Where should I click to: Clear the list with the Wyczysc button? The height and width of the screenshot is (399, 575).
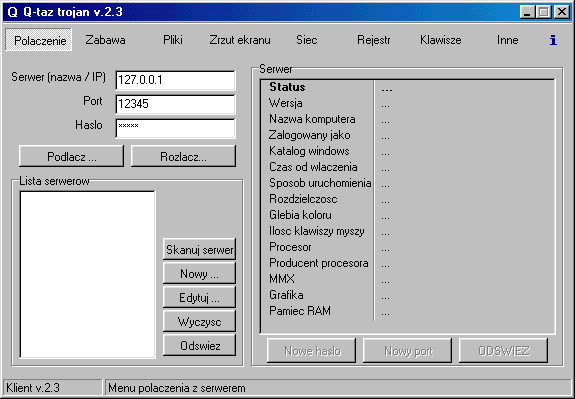point(199,322)
